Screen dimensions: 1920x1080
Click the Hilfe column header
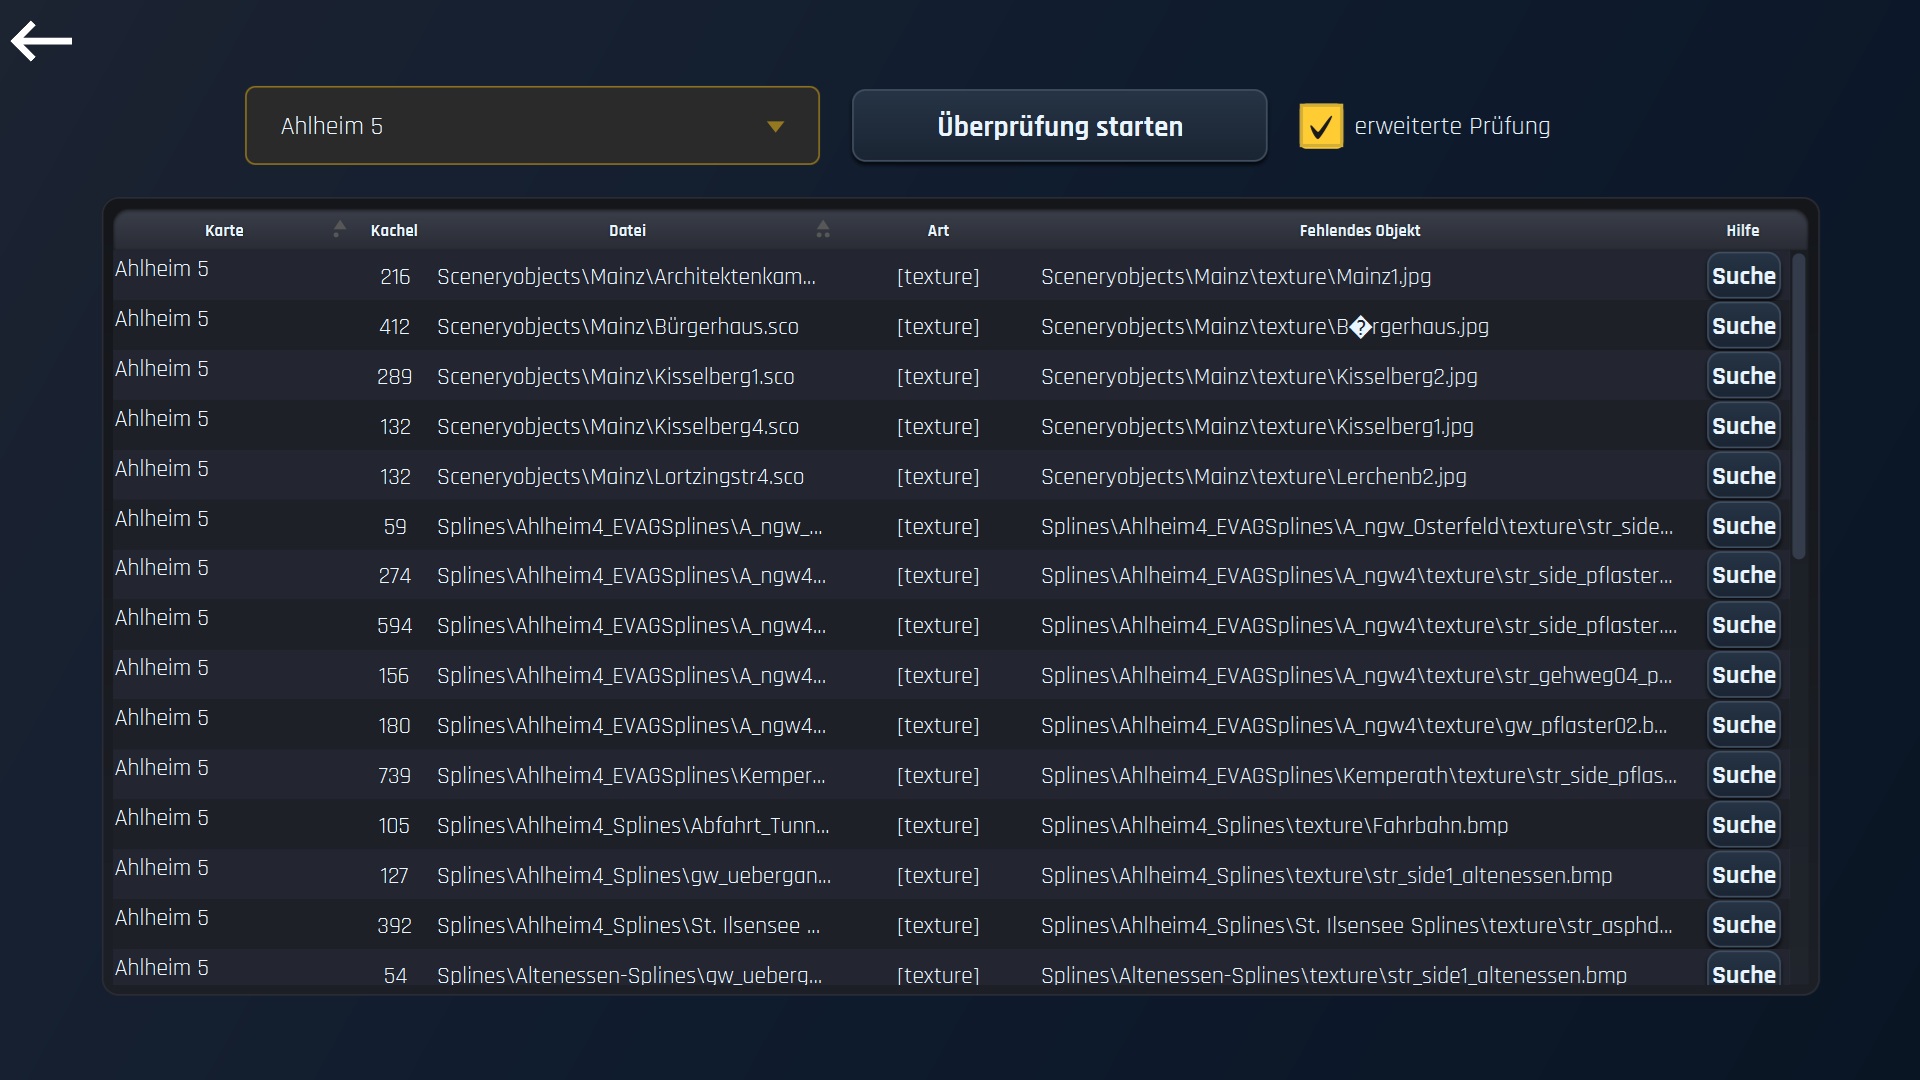pyautogui.click(x=1742, y=231)
